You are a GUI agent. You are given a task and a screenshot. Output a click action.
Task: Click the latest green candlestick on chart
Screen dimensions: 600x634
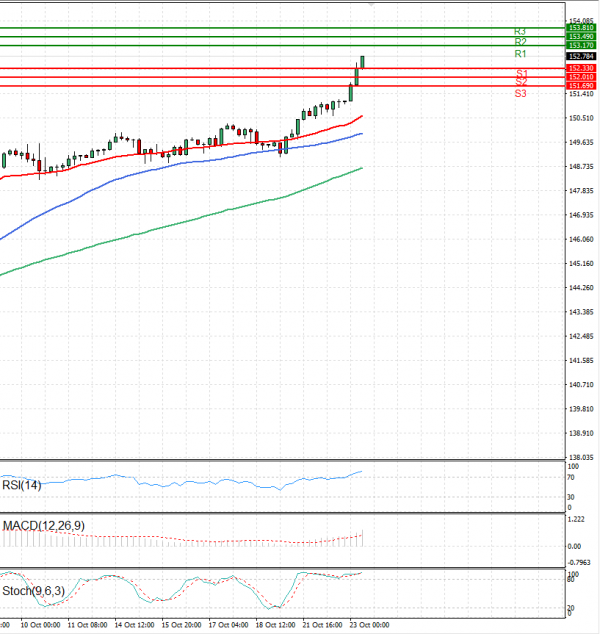[x=361, y=62]
